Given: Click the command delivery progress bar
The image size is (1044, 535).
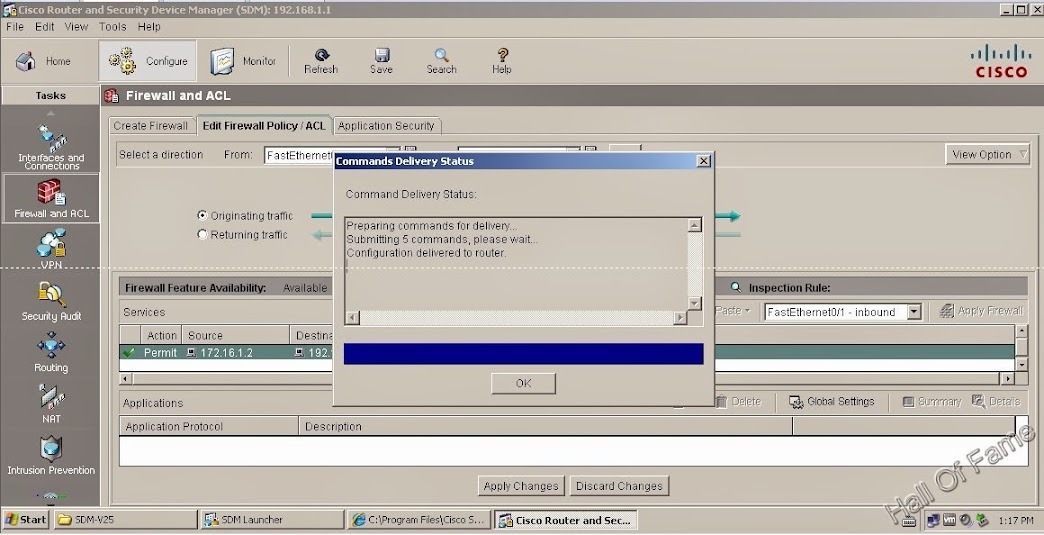Looking at the screenshot, I should pyautogui.click(x=523, y=354).
